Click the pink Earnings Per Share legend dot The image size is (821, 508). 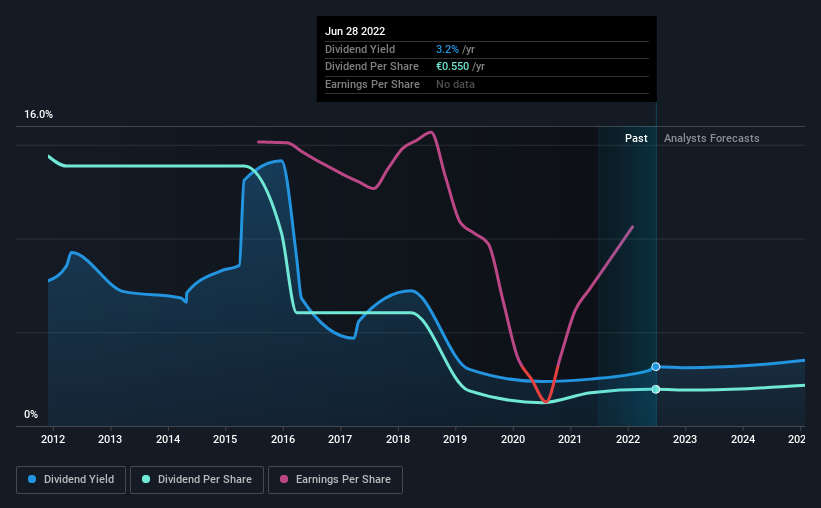284,479
